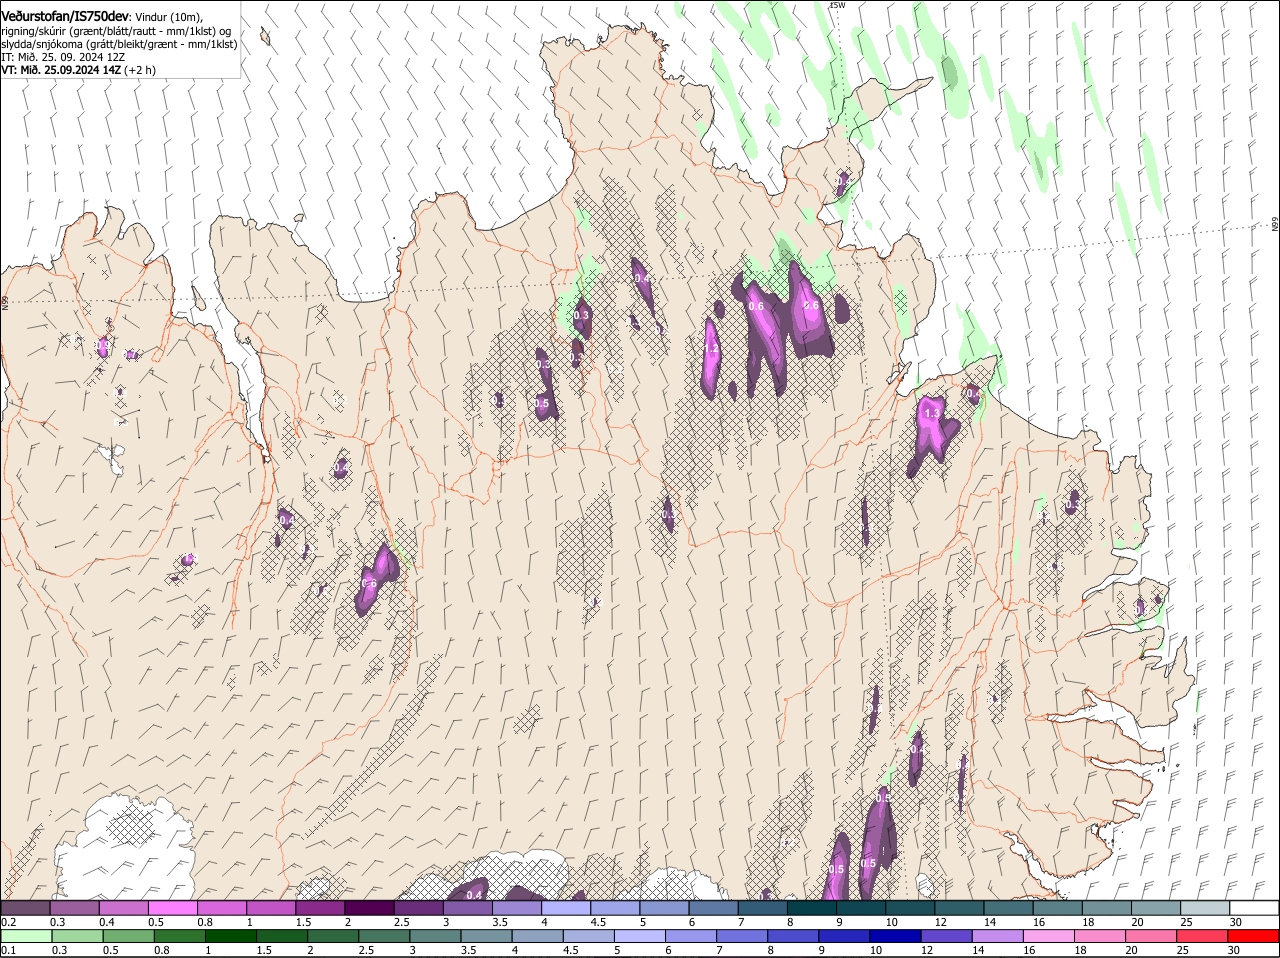Click the 'Vindur (10m)' text in the header
This screenshot has width=1280, height=958.
click(x=168, y=17)
